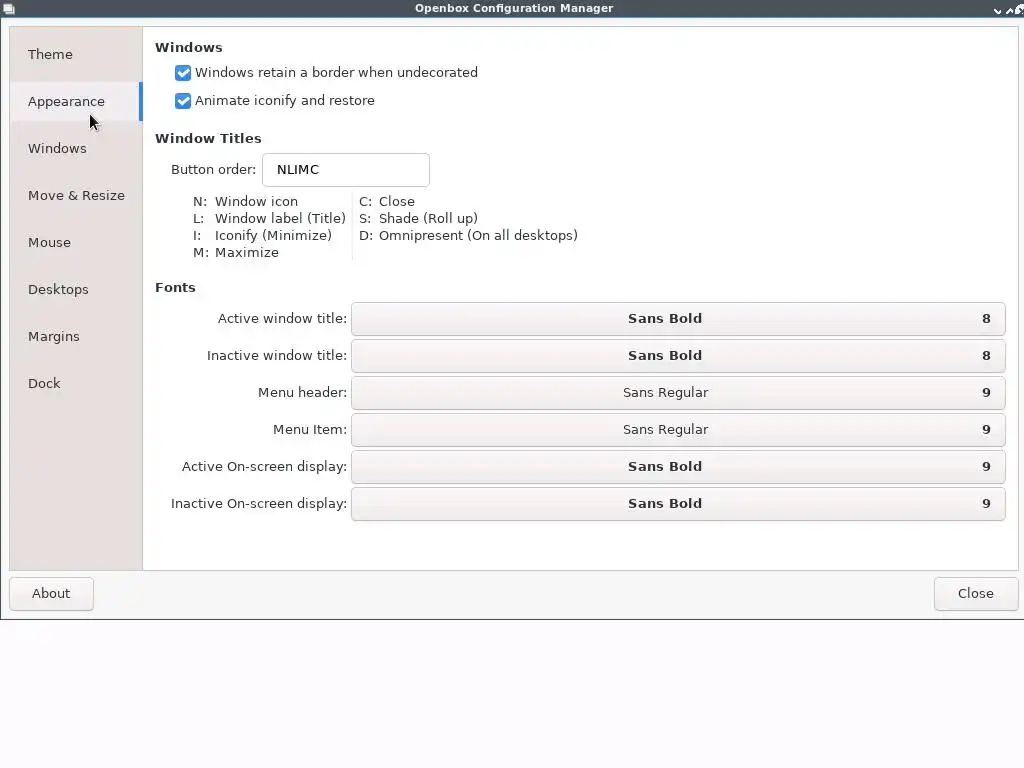Screen dimensions: 1024x768
Task: Pick the Inactive On-screen display font
Action: tap(678, 504)
